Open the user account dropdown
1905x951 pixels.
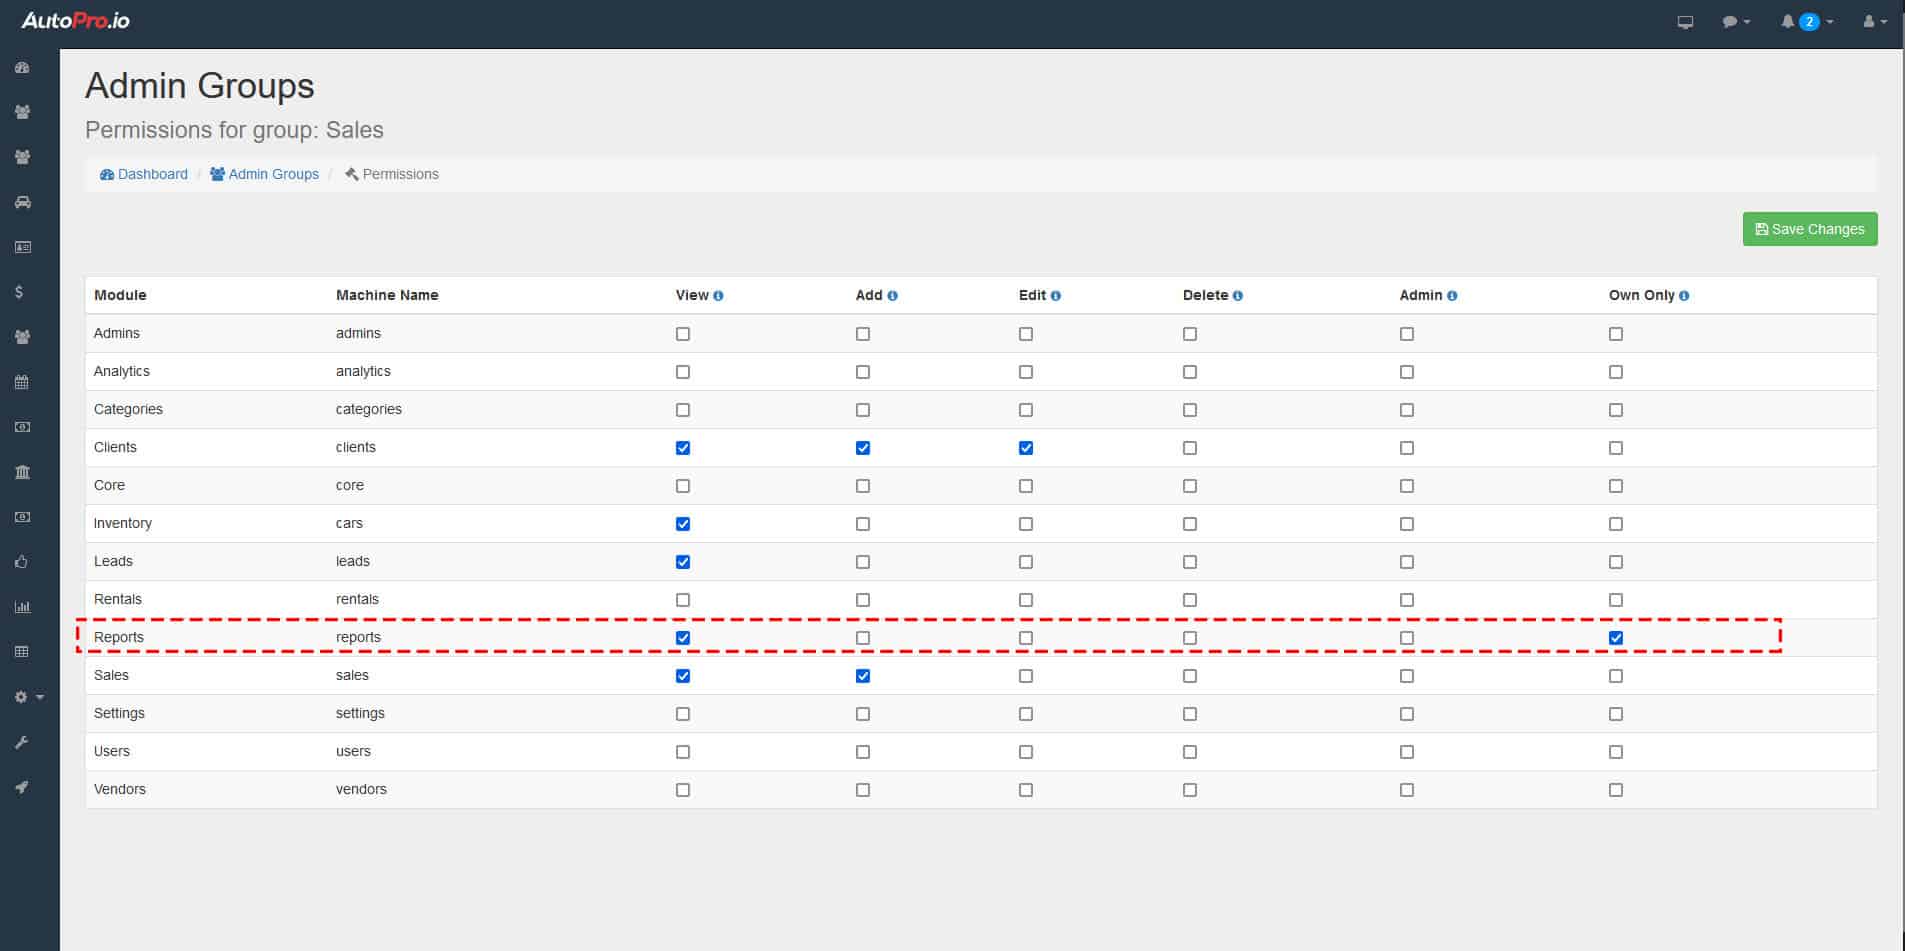[1875, 21]
